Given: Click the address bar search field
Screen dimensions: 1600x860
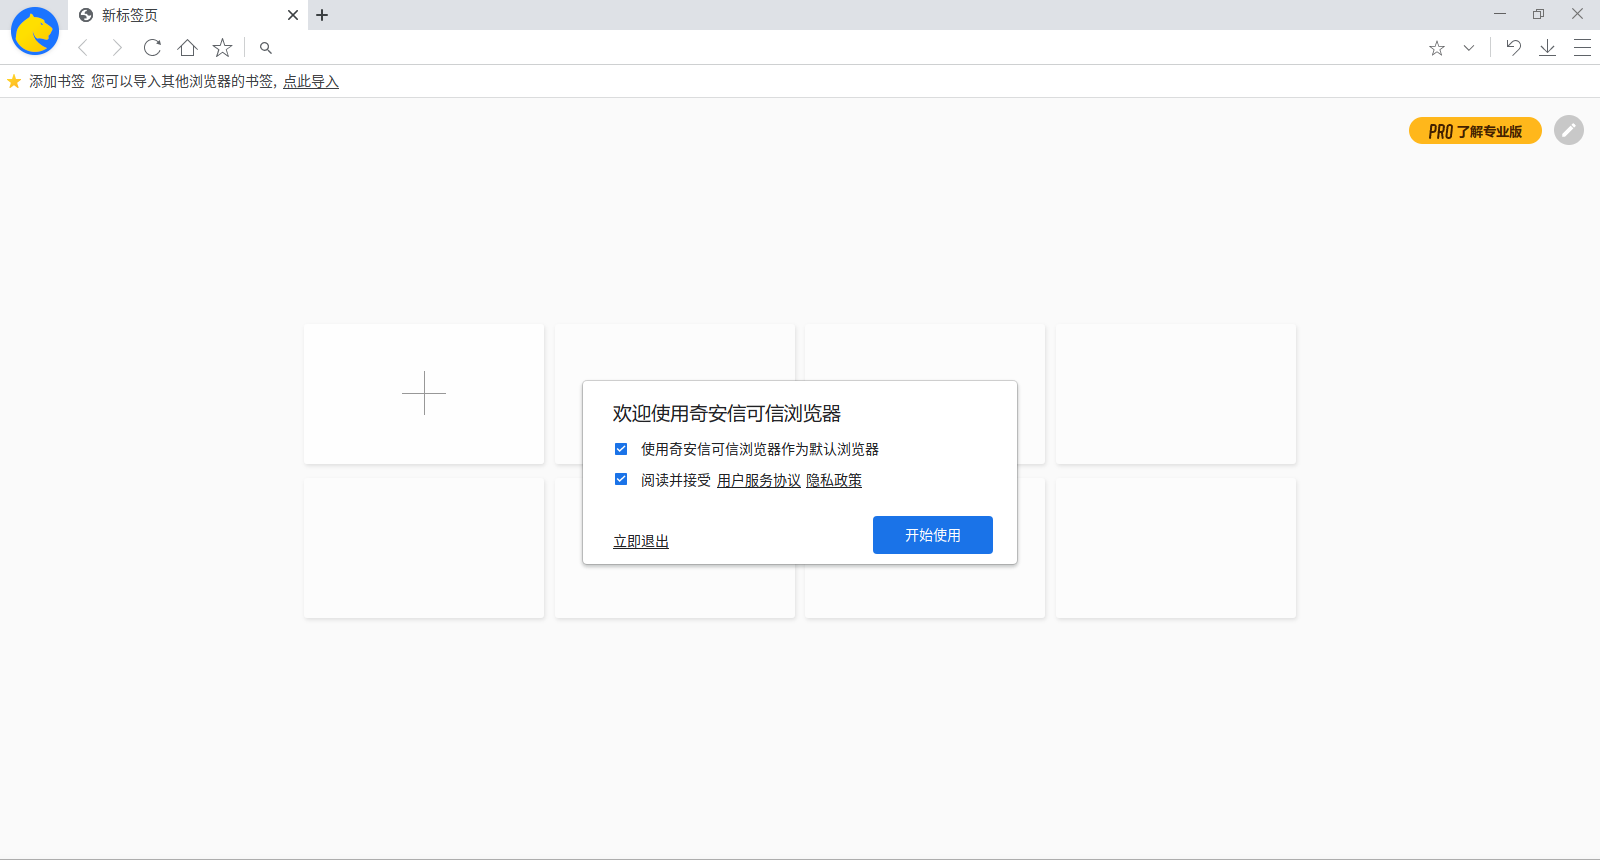Looking at the screenshot, I should [x=800, y=48].
